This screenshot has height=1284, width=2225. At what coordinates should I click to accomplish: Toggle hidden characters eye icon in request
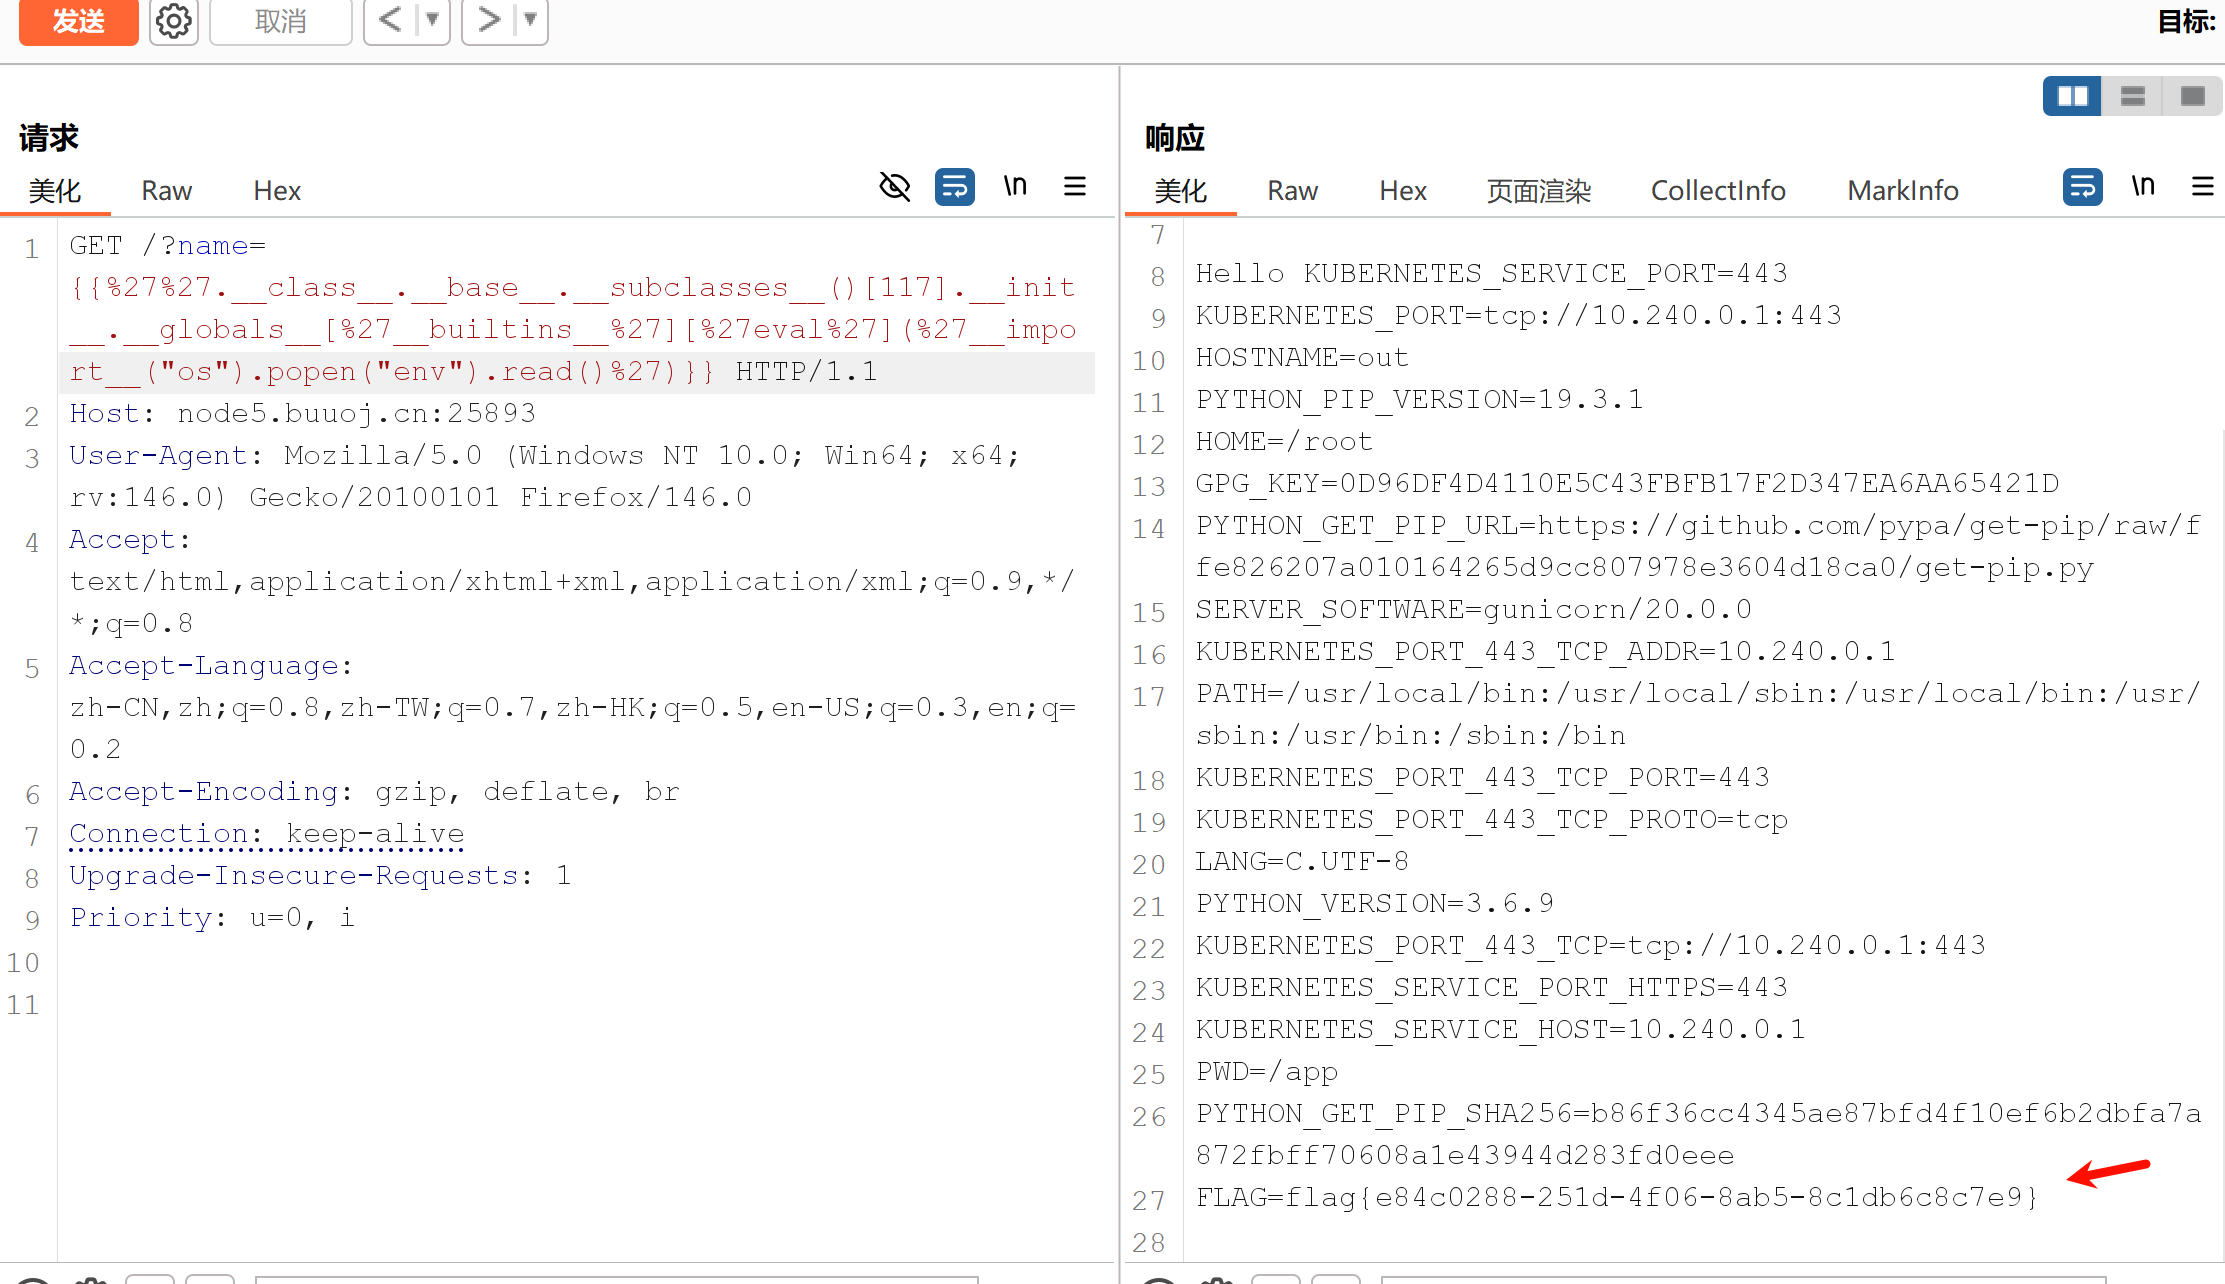[x=894, y=187]
